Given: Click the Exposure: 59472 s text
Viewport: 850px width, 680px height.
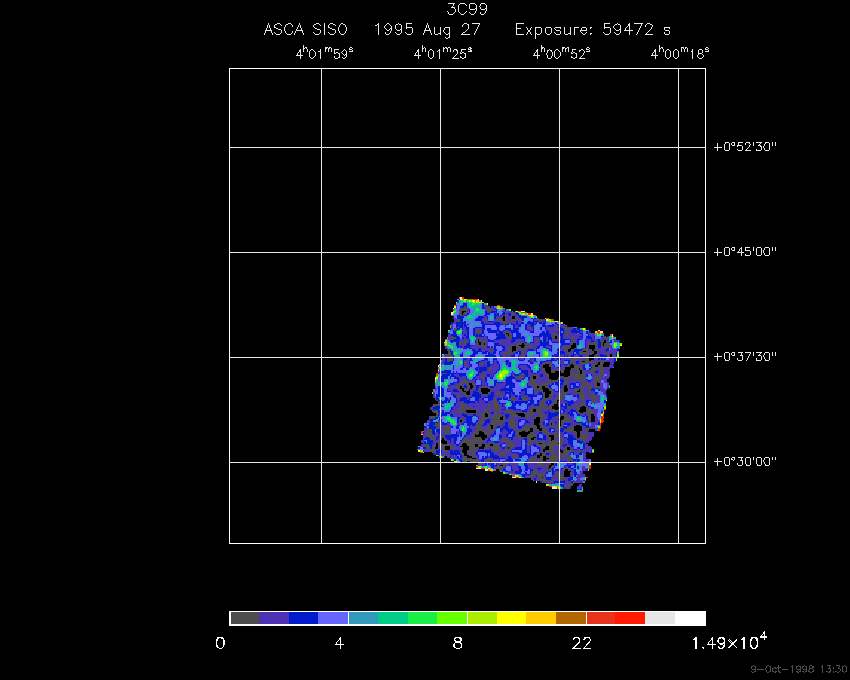Looking at the screenshot, I should click(x=593, y=29).
